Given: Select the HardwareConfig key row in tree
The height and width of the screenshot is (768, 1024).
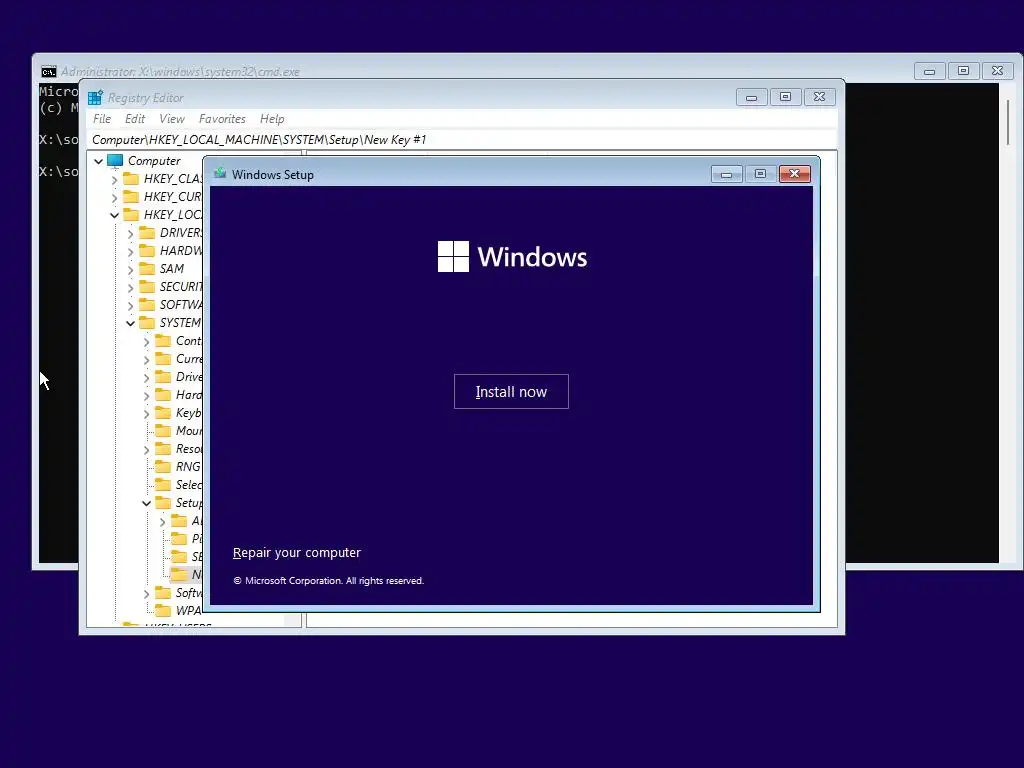Looking at the screenshot, I should pyautogui.click(x=179, y=394).
